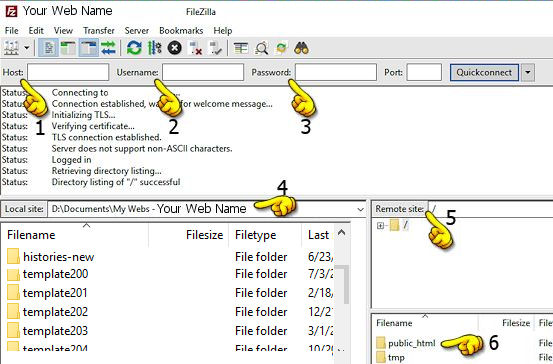Toggle the message log display
Screen dimensions: 553x364
48,48
